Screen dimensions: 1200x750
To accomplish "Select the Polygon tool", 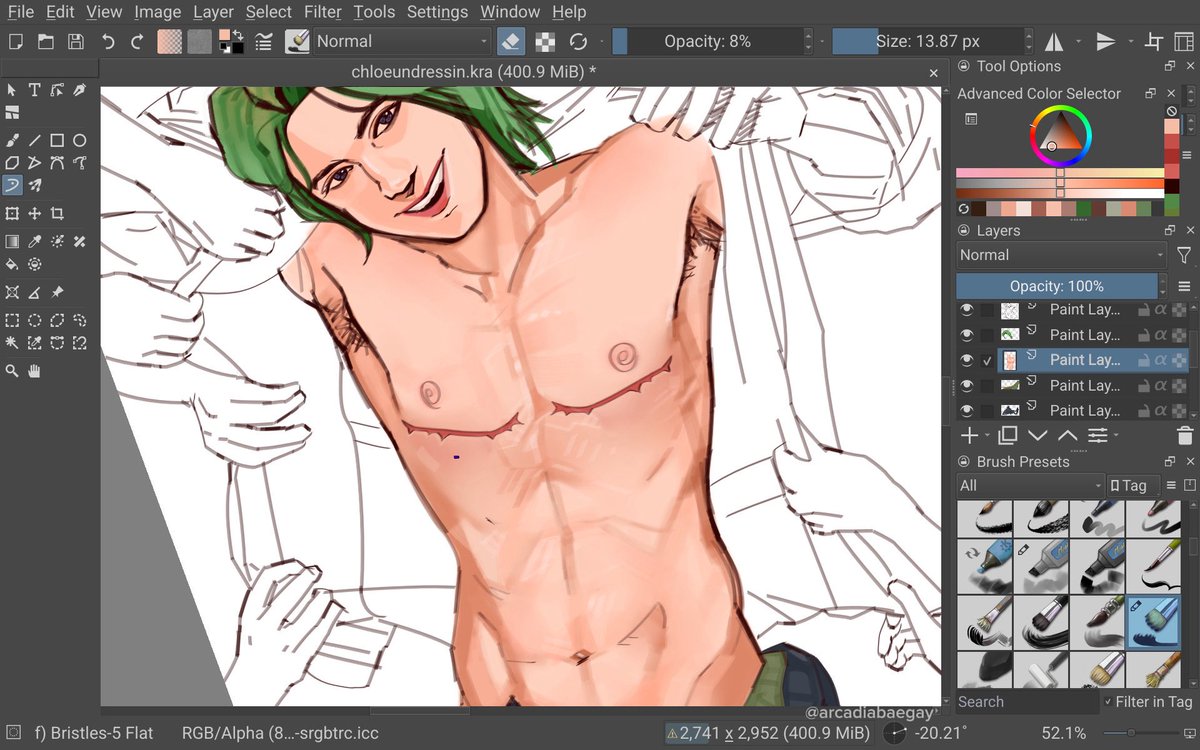I will (12, 162).
